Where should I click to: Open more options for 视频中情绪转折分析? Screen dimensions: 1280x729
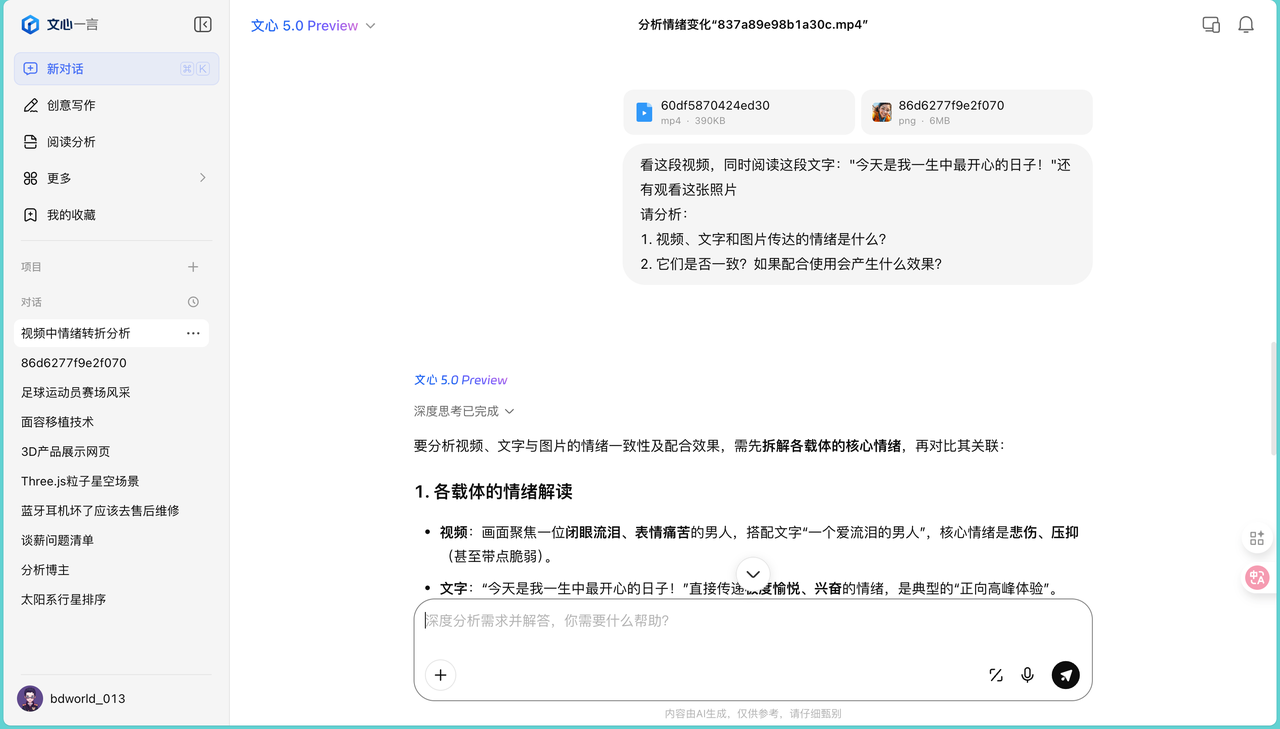pyautogui.click(x=192, y=333)
